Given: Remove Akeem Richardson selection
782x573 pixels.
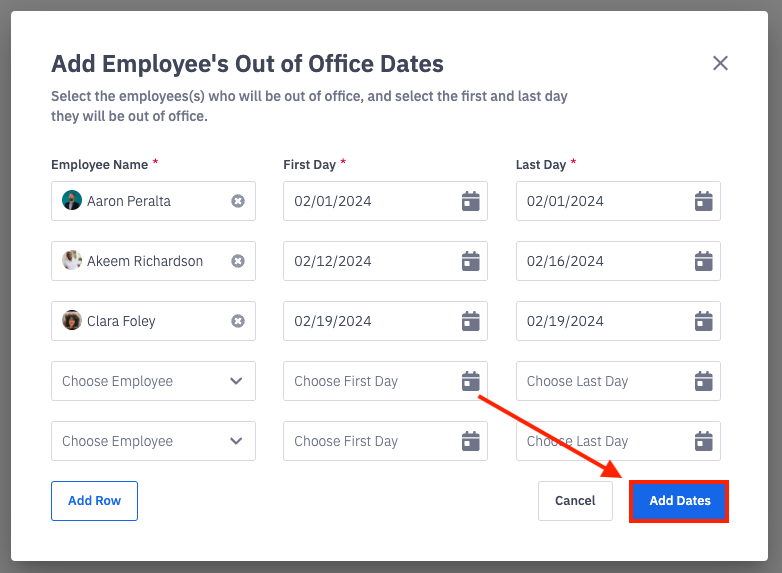Looking at the screenshot, I should click(238, 261).
